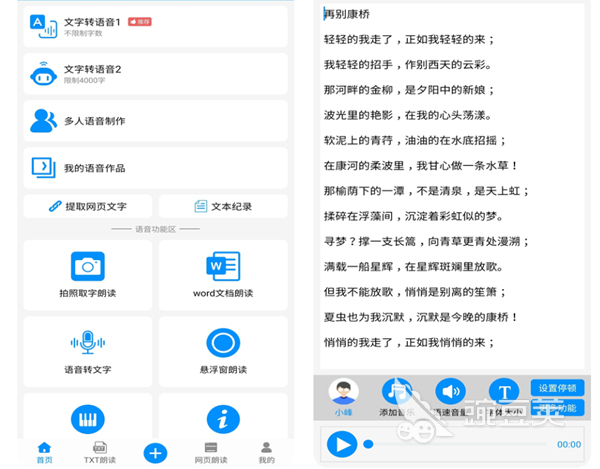Image resolution: width=600 pixels, height=469 pixels.
Task: Tap the piano keyboard icon tile
Action: (88, 419)
